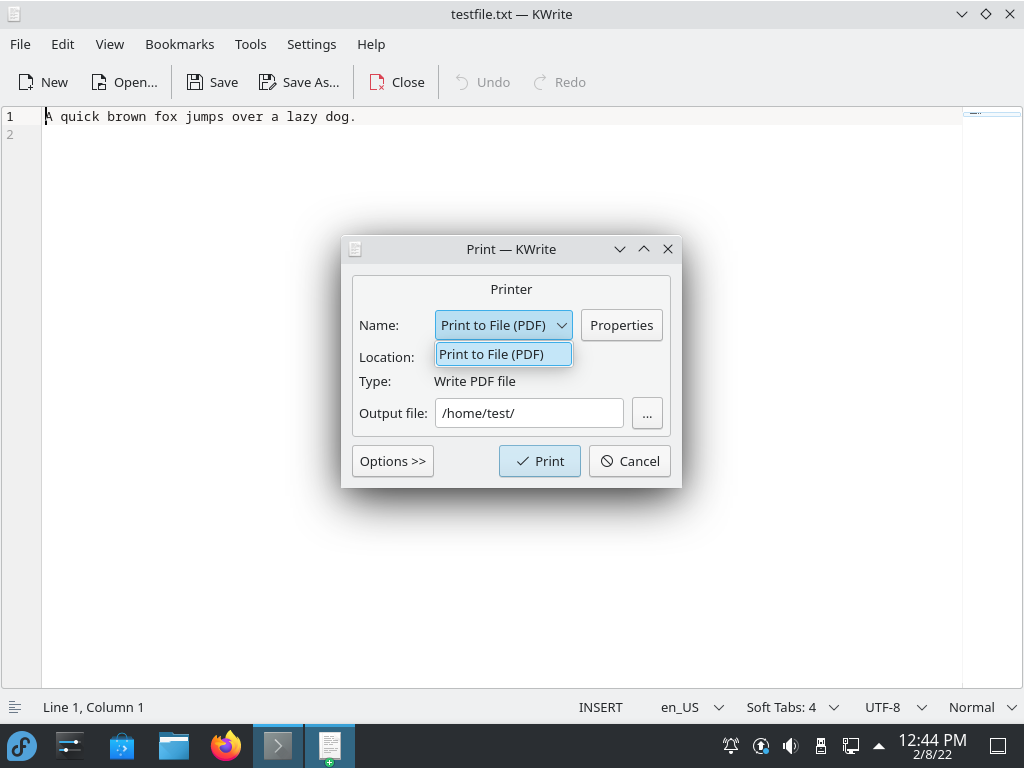The image size is (1024, 768).
Task: Click the Redo toolbar button
Action: point(560,82)
